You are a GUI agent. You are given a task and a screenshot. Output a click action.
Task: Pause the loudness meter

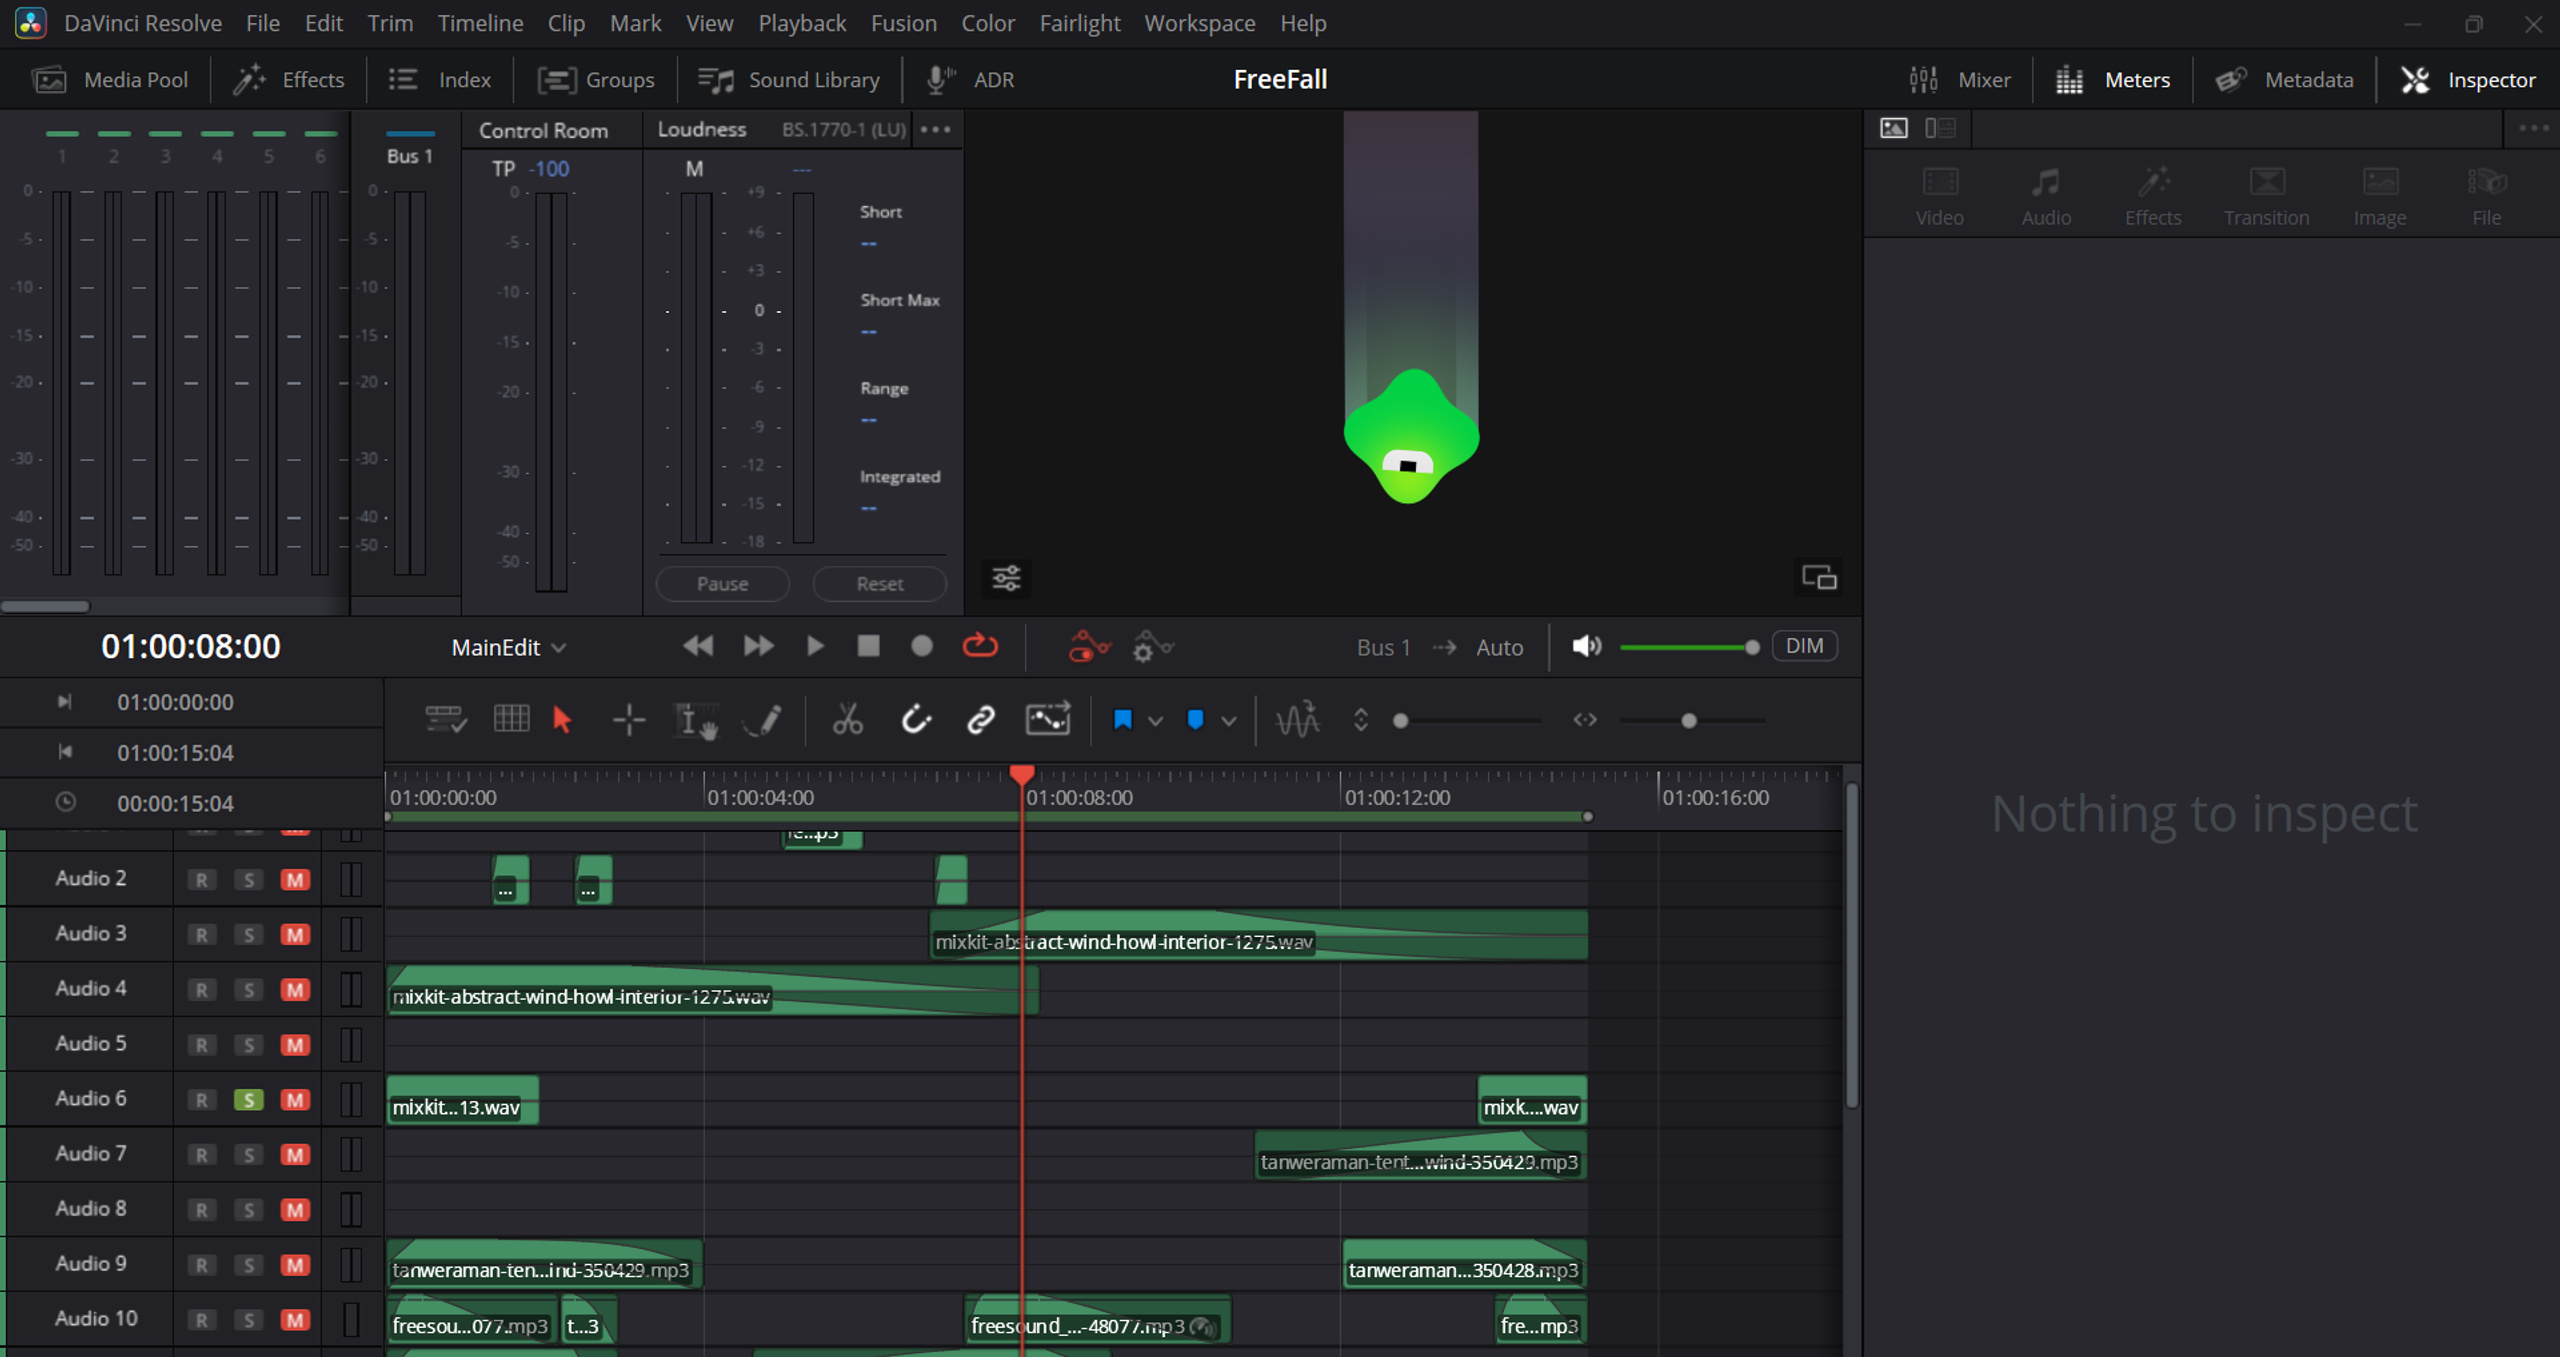click(x=722, y=584)
